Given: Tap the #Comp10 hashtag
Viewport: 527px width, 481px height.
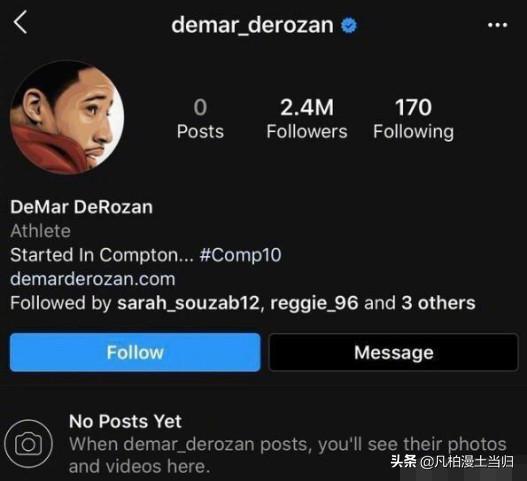Looking at the screenshot, I should 240,255.
